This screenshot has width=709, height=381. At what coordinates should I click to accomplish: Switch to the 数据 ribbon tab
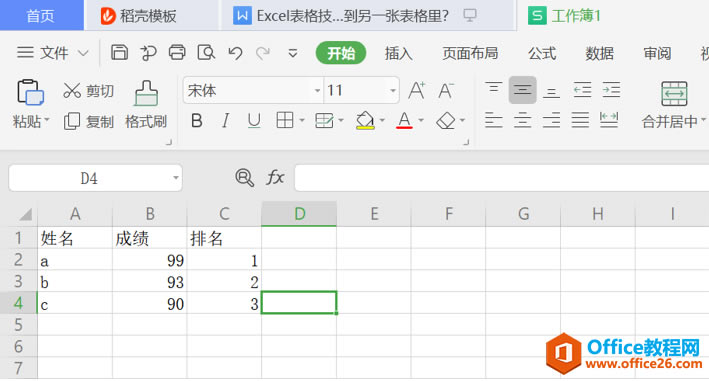pyautogui.click(x=600, y=53)
